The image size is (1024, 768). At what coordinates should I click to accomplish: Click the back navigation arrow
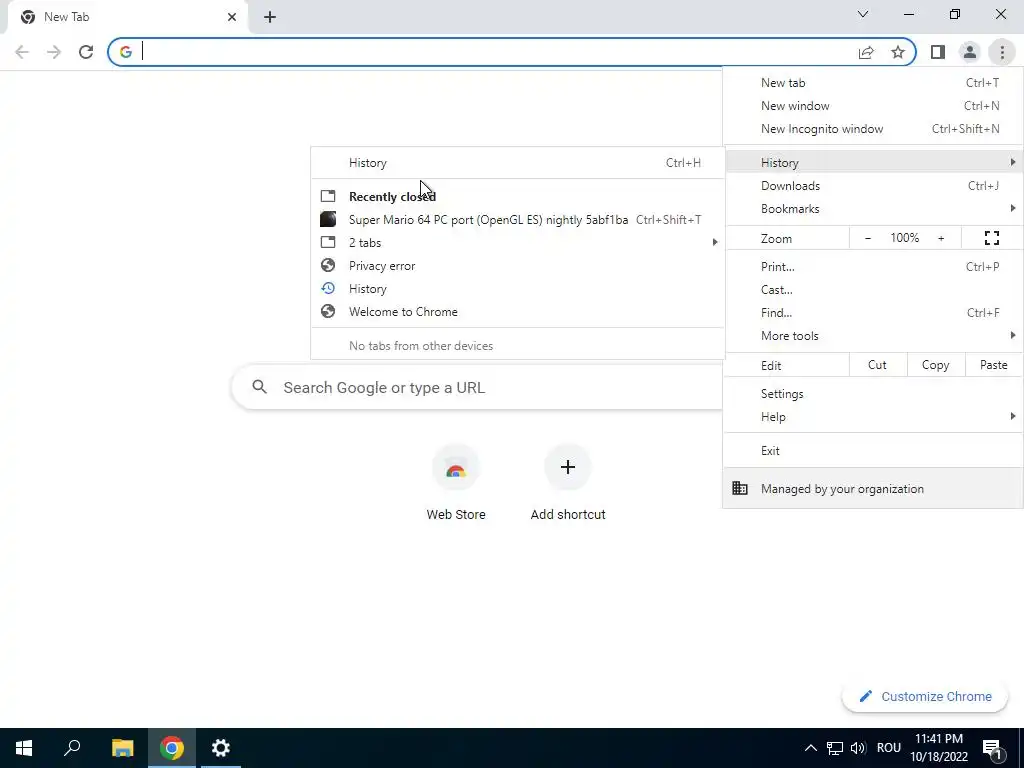pos(22,52)
